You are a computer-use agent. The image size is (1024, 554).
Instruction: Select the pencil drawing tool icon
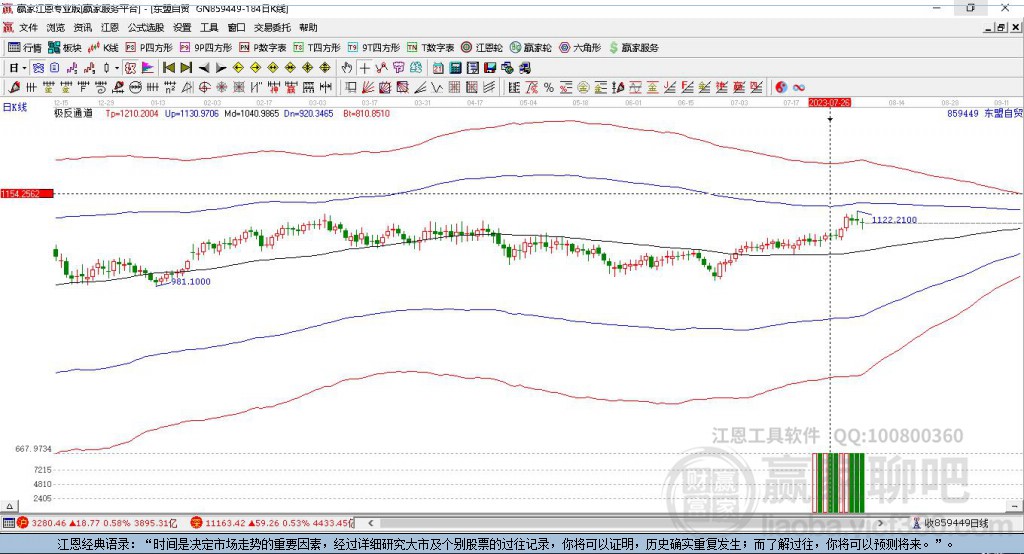[14, 87]
